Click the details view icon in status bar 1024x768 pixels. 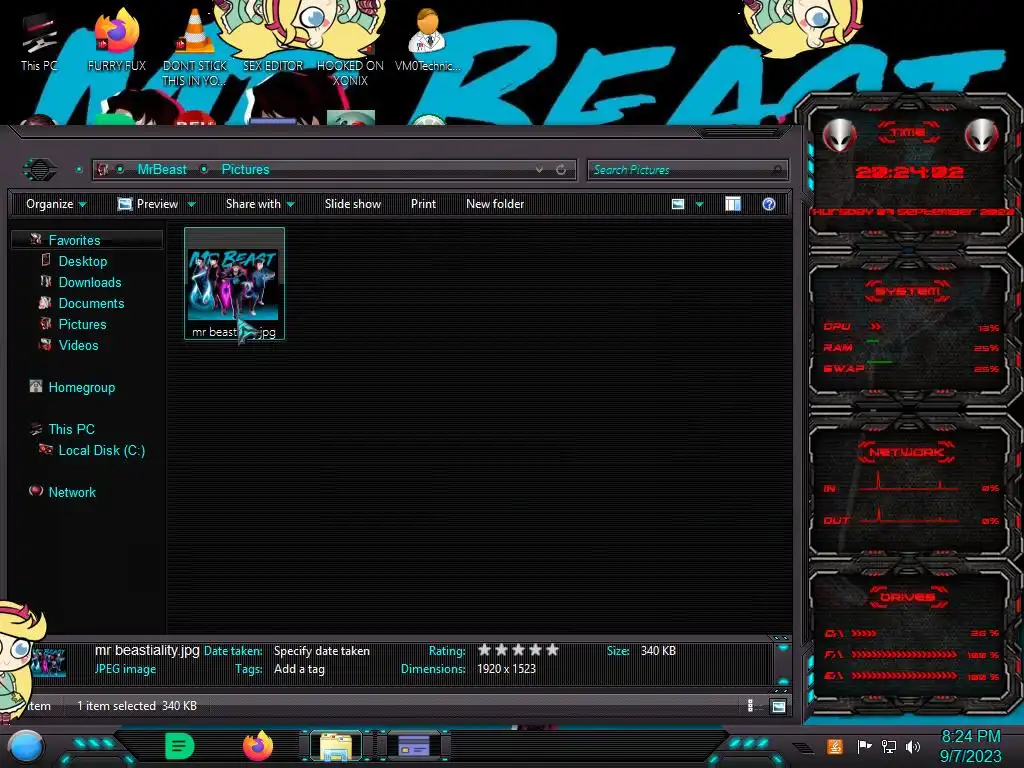point(750,706)
